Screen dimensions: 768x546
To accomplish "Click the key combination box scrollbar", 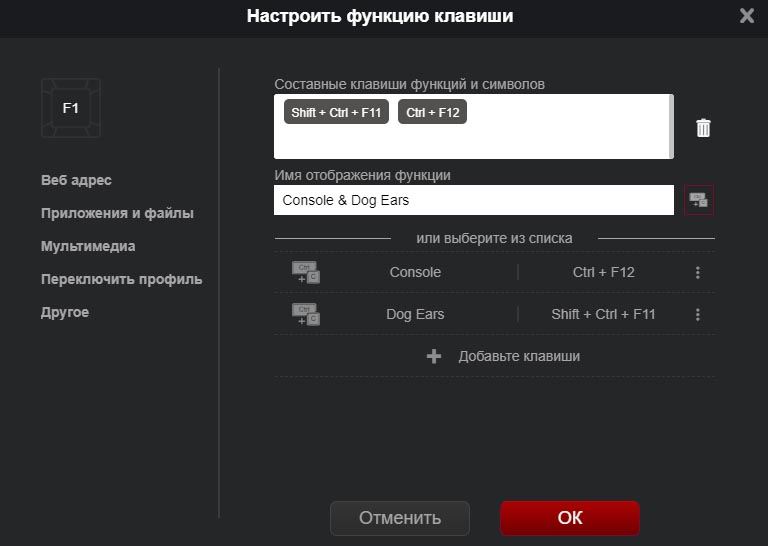I will (x=672, y=126).
